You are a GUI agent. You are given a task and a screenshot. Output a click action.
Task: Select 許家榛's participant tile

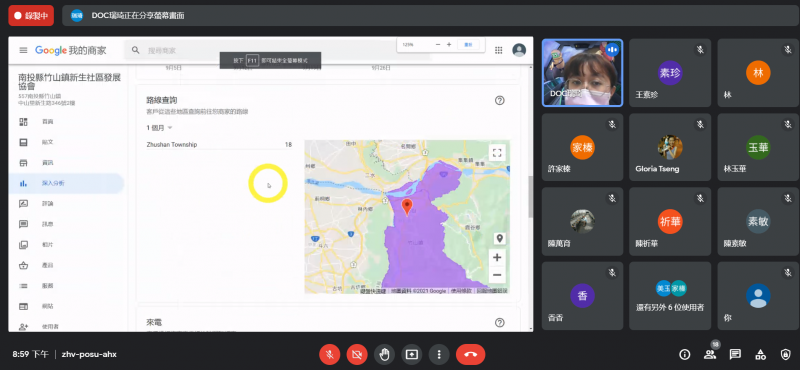[x=582, y=147]
